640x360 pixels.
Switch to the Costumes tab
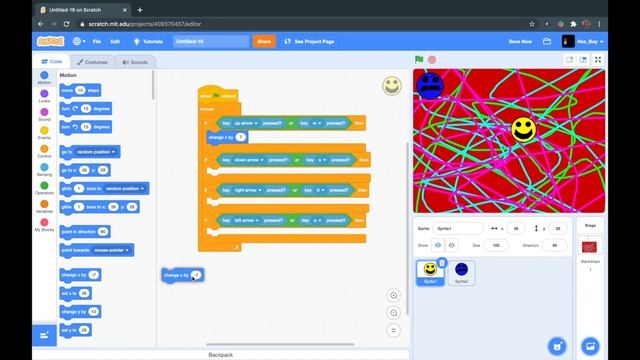(x=93, y=62)
